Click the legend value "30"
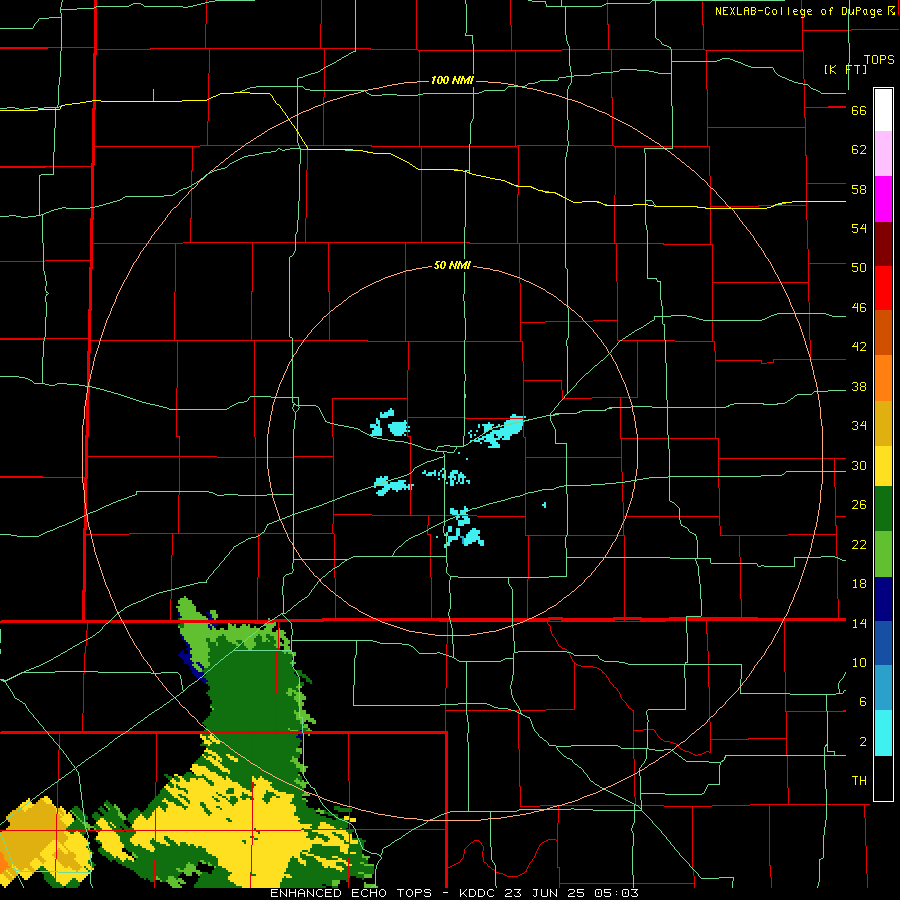900x900 pixels. click(x=859, y=465)
